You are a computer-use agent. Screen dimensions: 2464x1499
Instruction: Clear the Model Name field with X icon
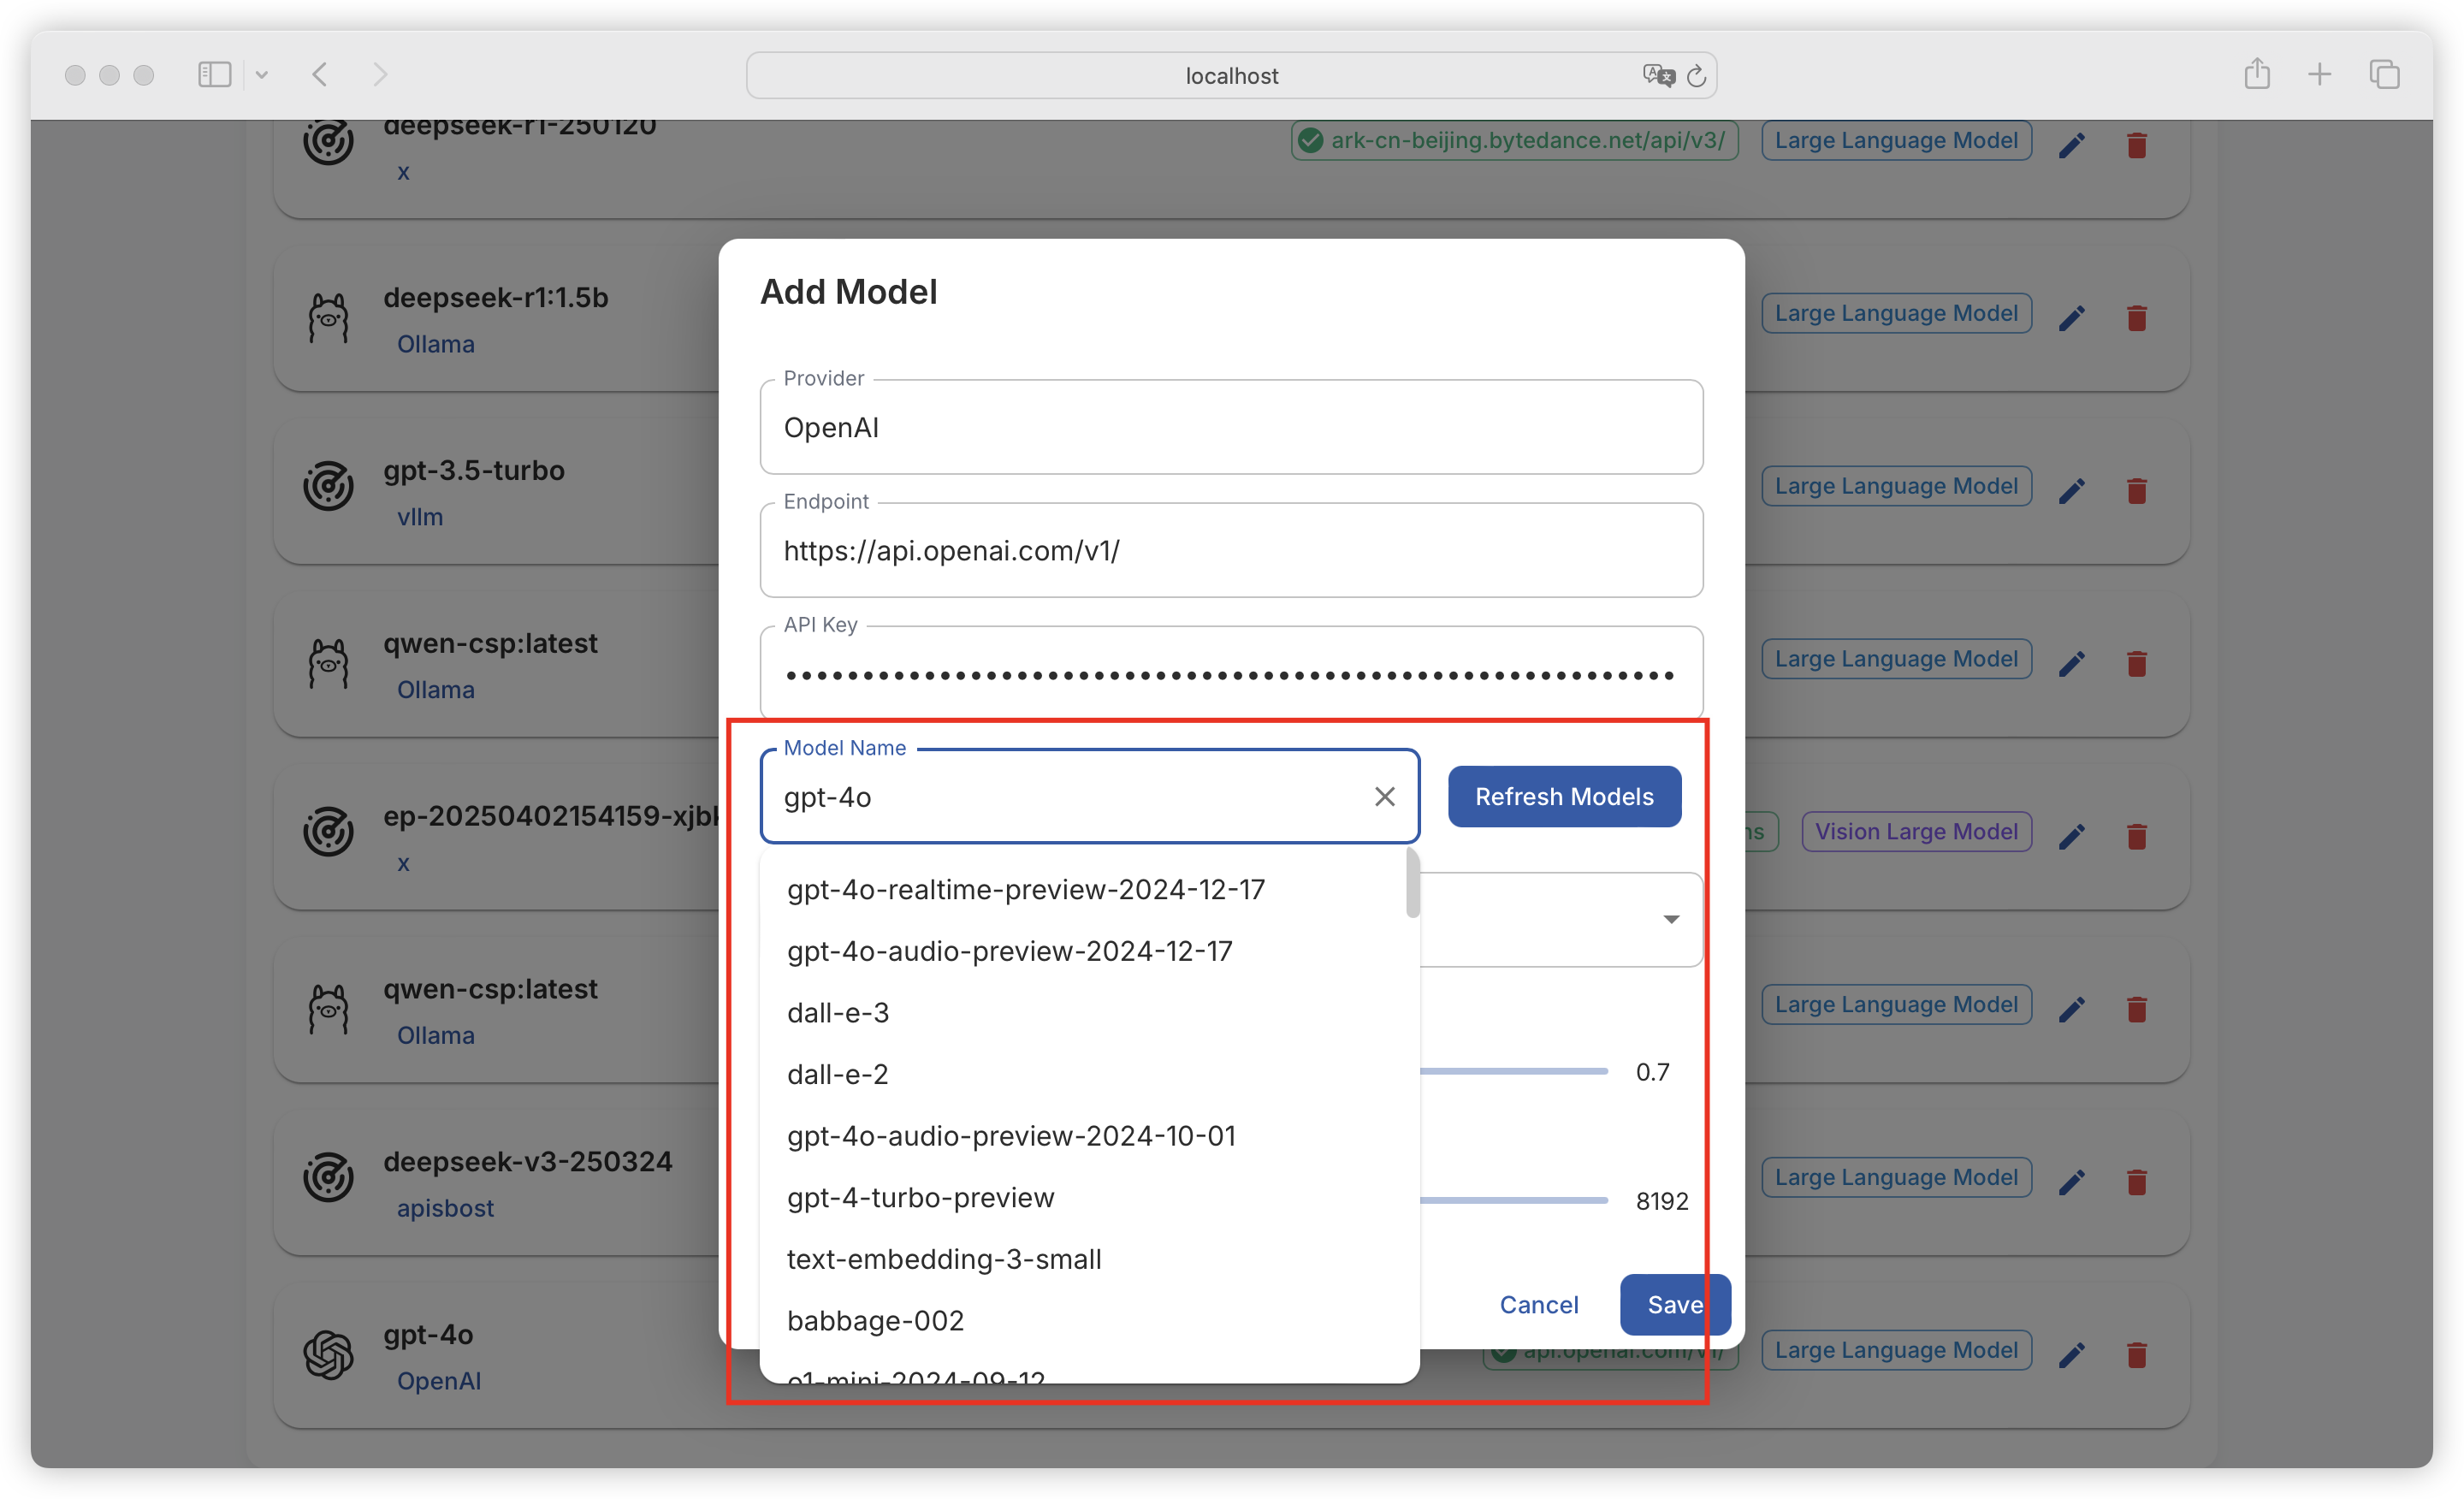(1384, 797)
